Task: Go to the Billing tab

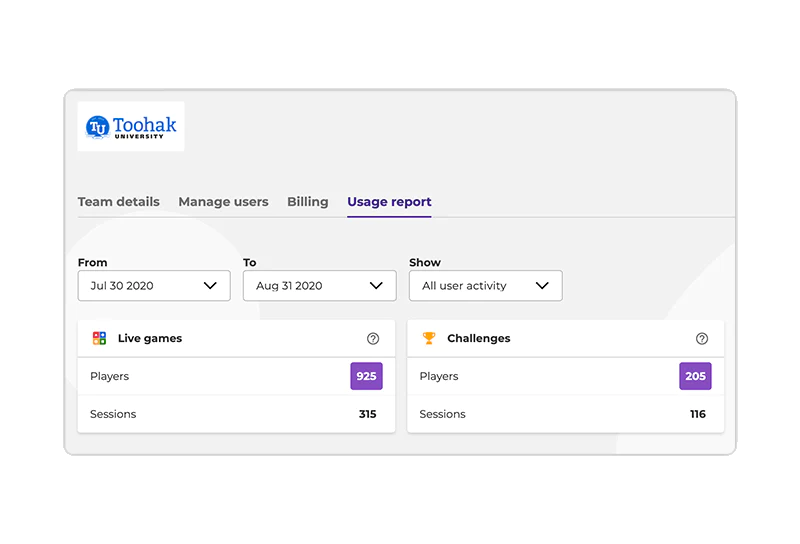Action: [307, 202]
